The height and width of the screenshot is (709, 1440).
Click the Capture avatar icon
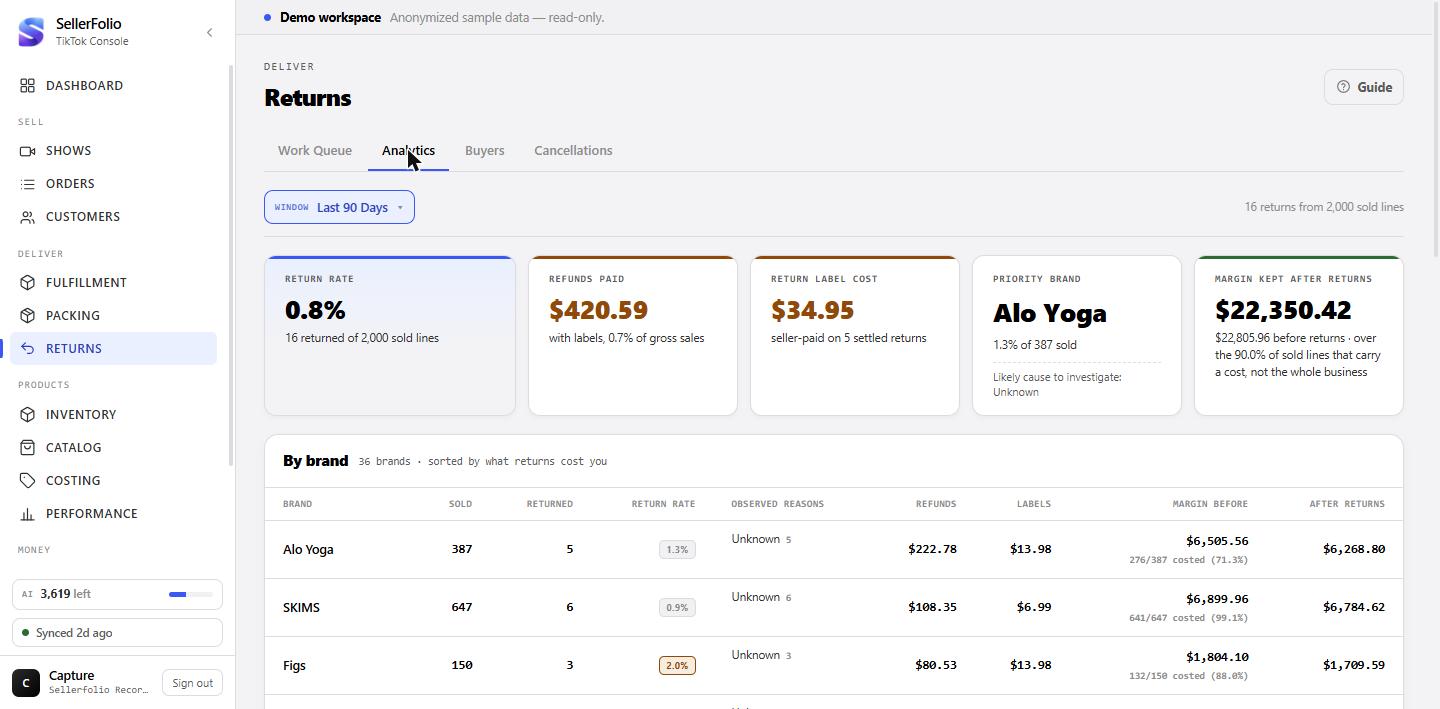click(26, 683)
